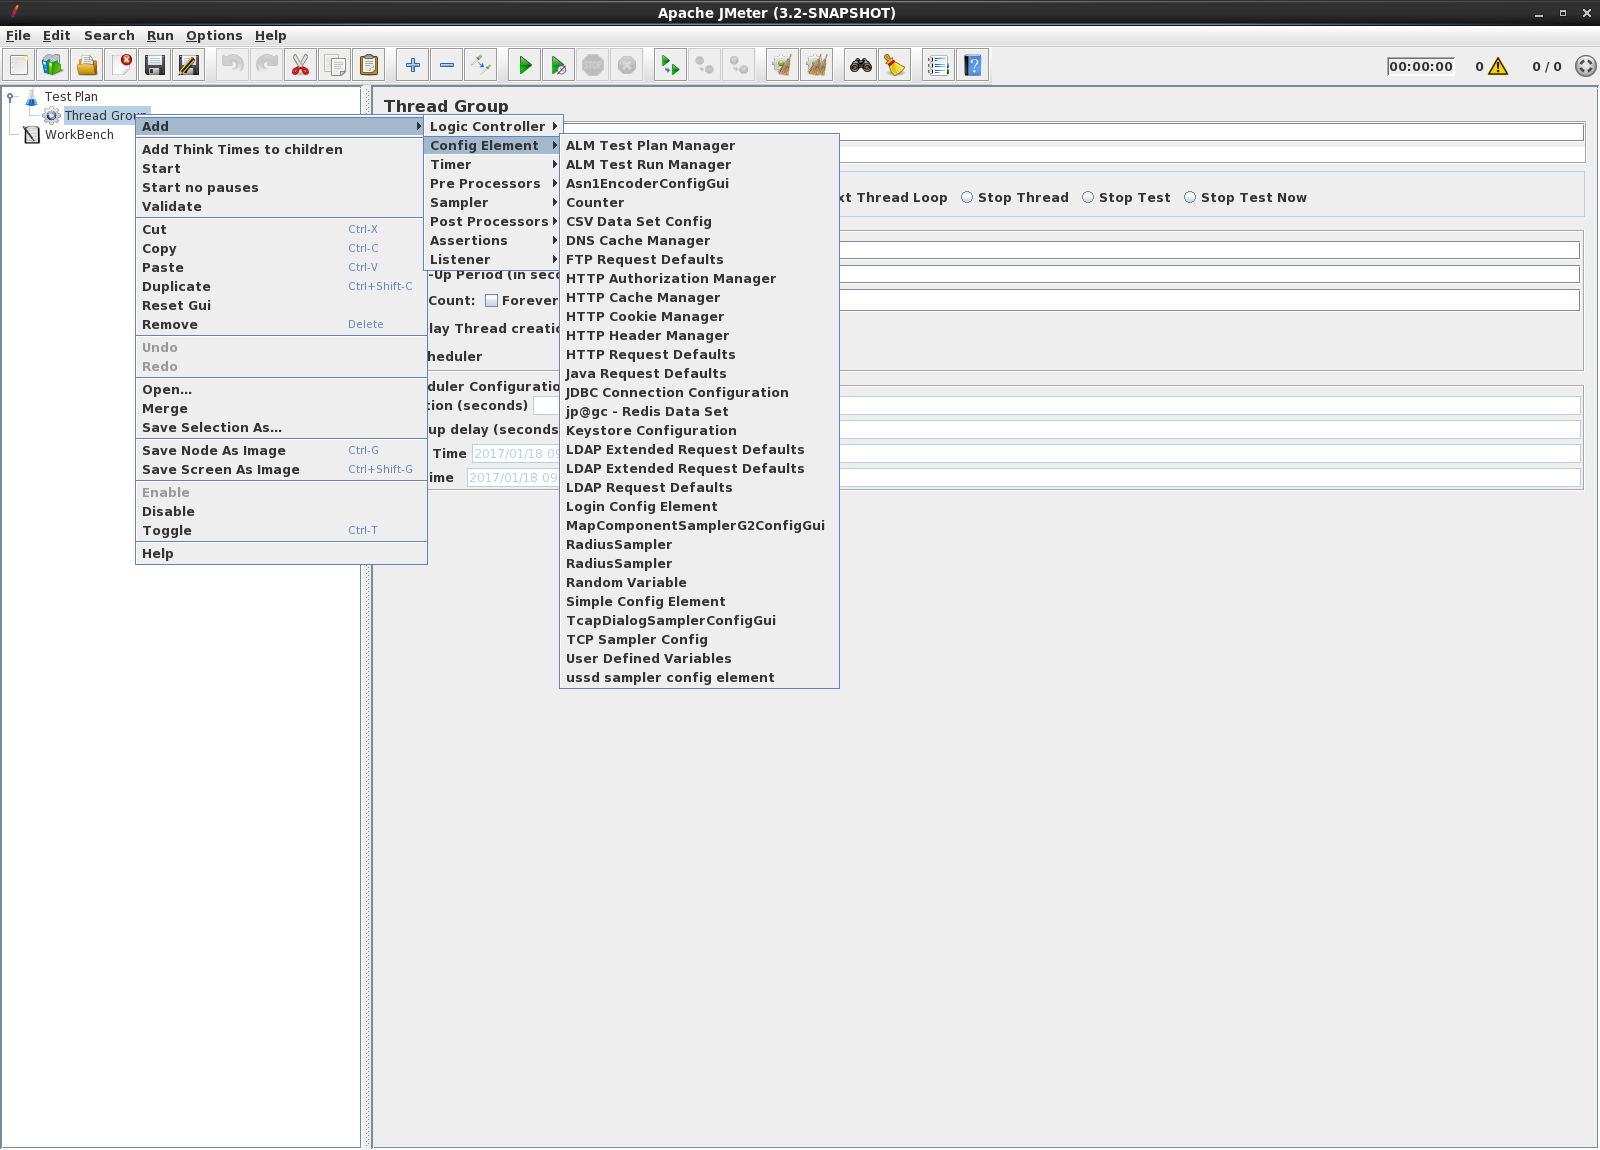The width and height of the screenshot is (1600, 1150).
Task: Select the Start no pauses icon
Action: pos(558,65)
